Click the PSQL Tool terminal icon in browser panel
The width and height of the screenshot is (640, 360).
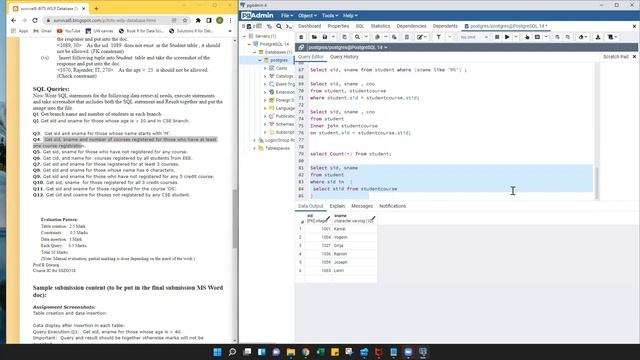(289, 26)
